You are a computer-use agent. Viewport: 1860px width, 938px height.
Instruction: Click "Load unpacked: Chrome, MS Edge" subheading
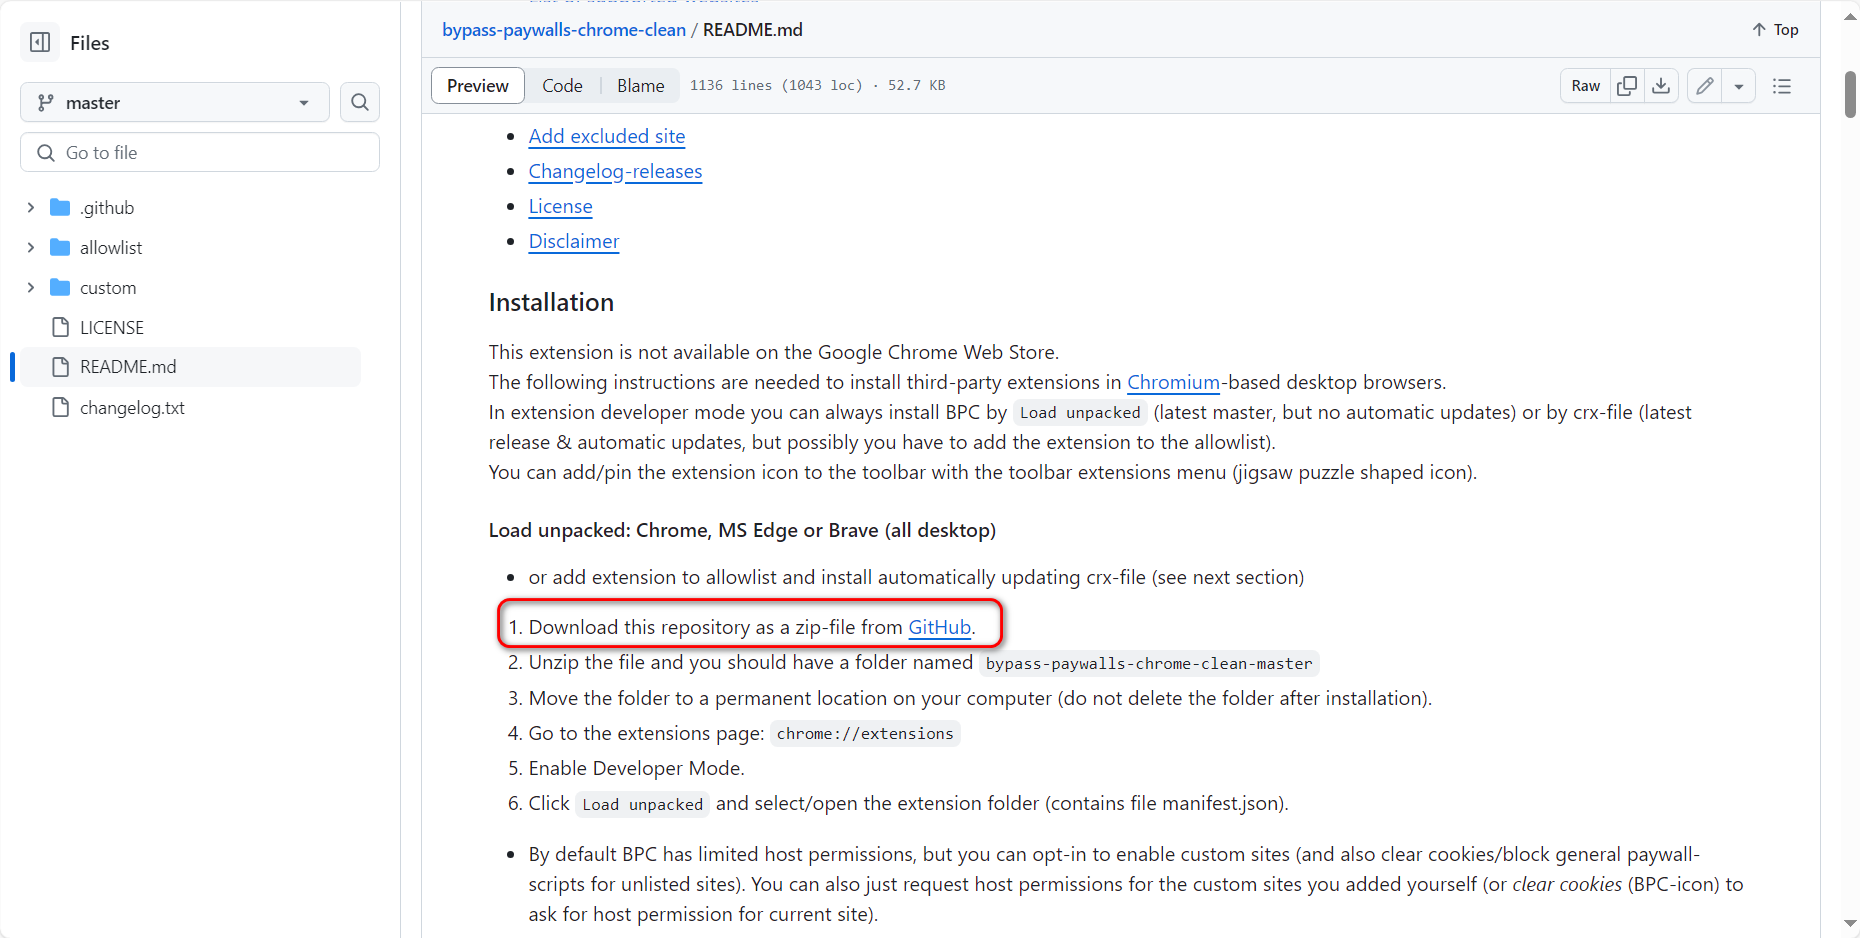[x=742, y=530]
